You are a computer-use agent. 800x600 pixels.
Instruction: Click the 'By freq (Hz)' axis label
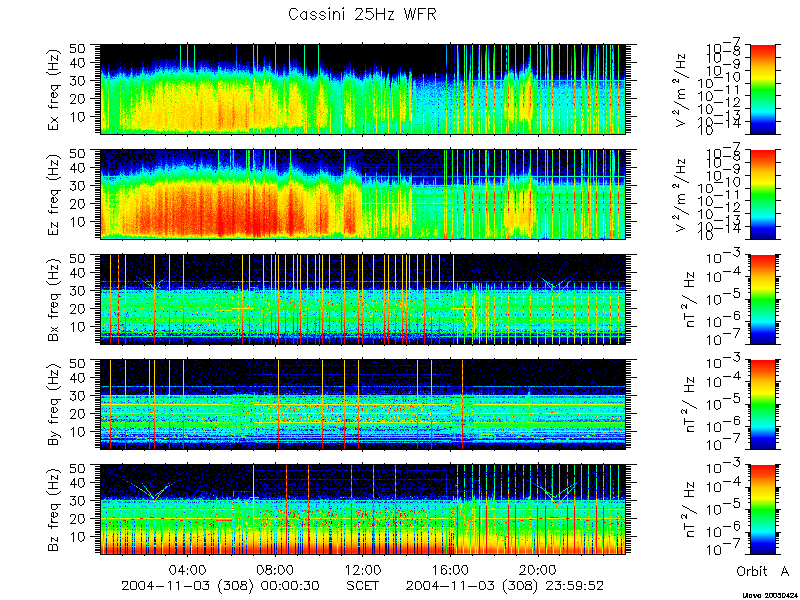tap(55, 405)
